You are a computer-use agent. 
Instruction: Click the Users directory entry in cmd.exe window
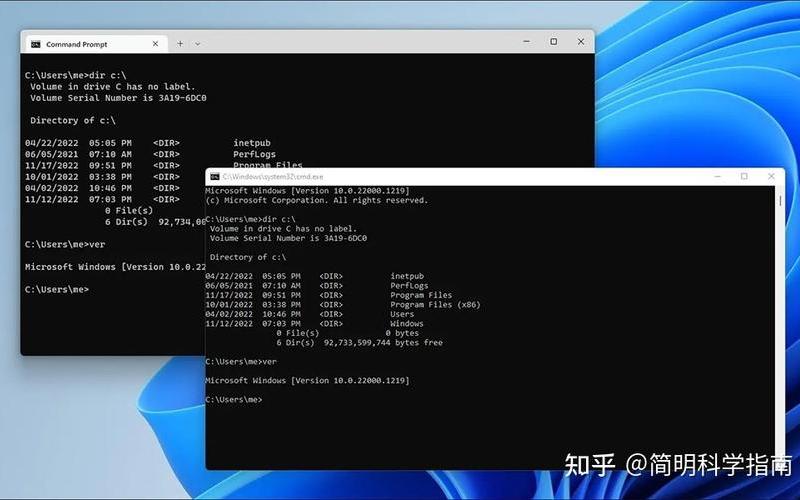tap(402, 314)
